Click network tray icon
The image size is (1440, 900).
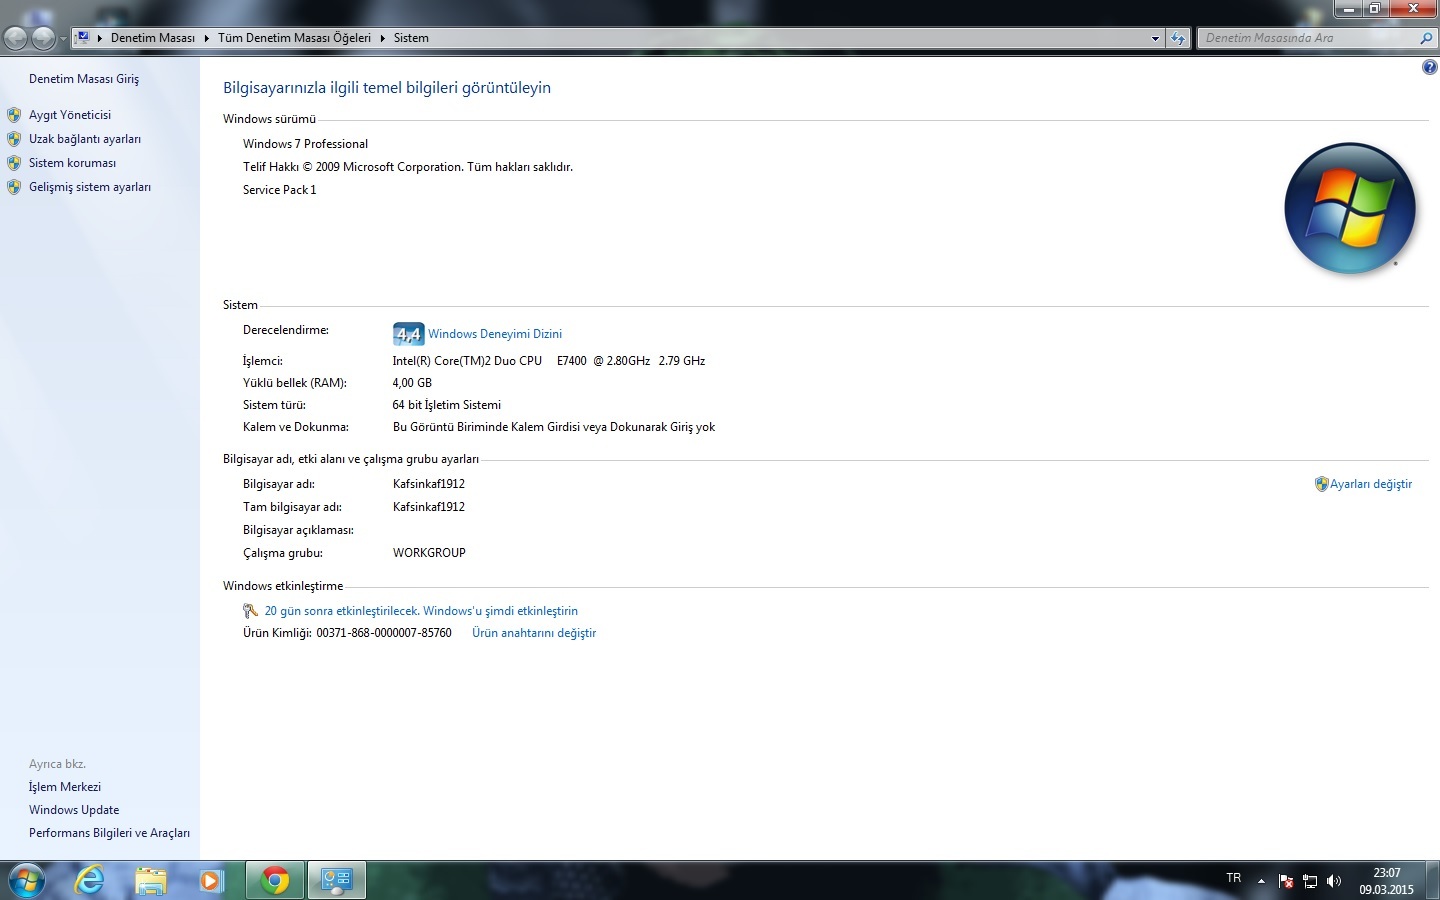coord(1310,881)
